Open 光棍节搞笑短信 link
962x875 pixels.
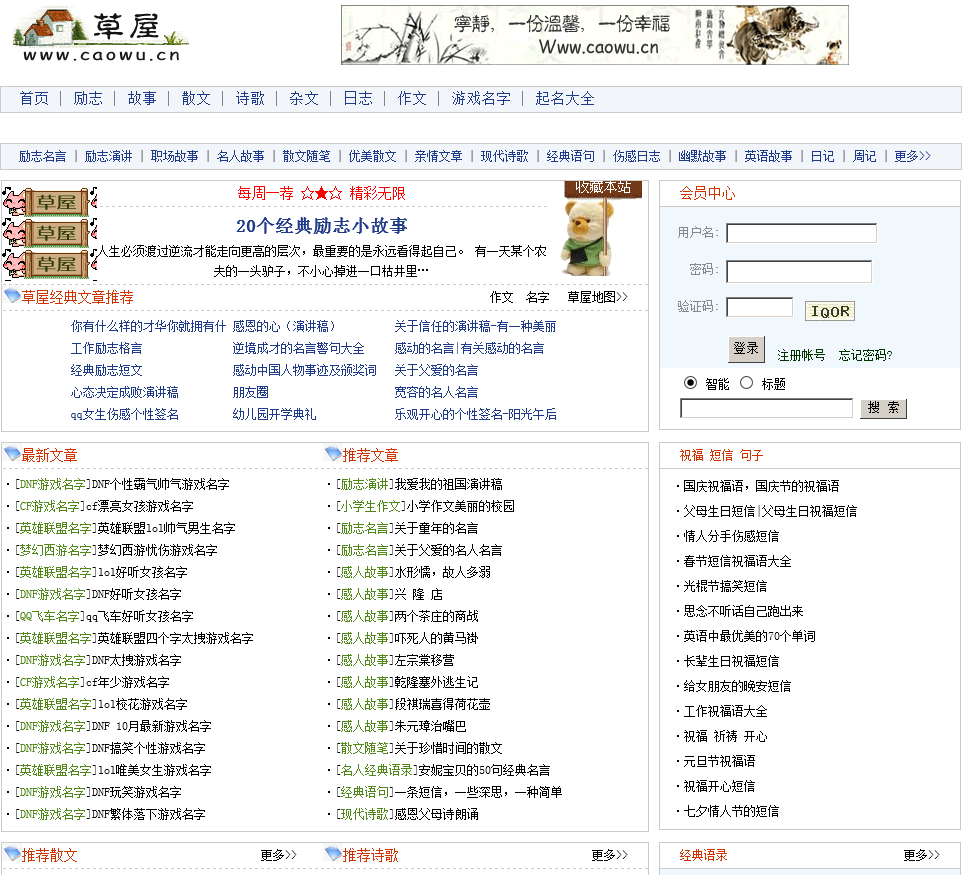click(725, 587)
